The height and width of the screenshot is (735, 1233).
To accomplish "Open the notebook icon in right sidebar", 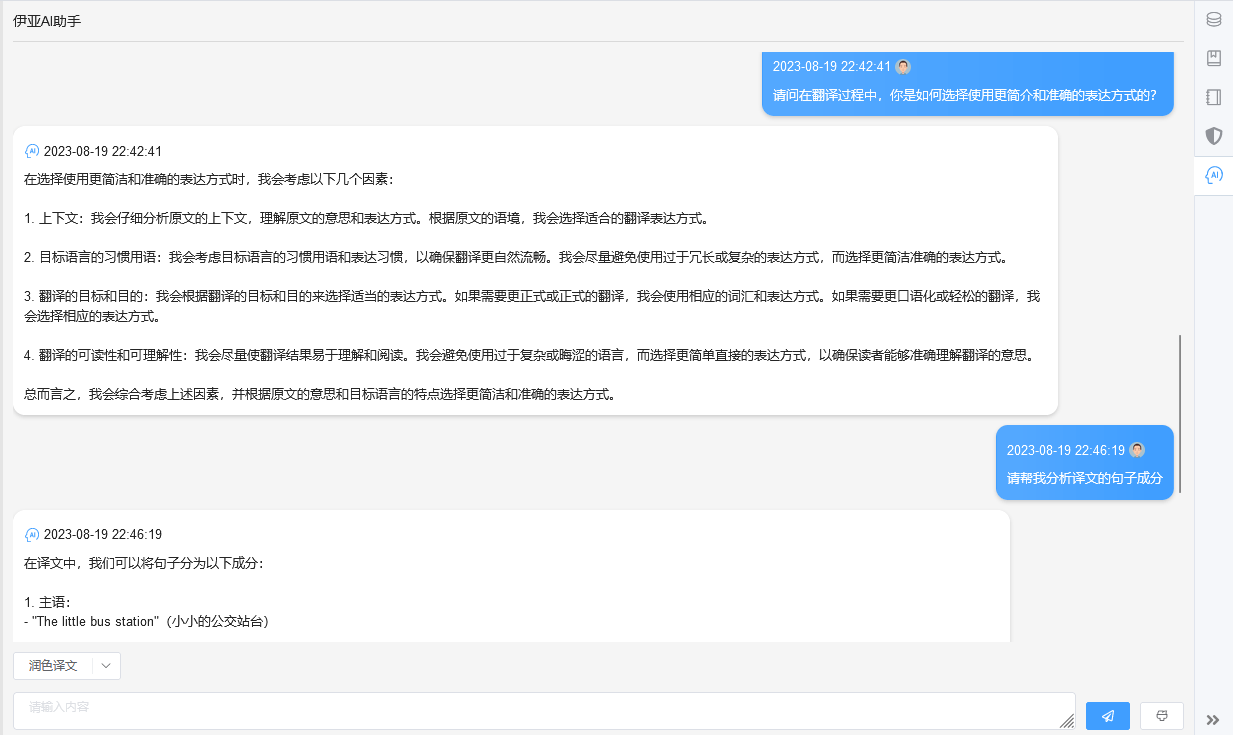I will tap(1214, 97).
